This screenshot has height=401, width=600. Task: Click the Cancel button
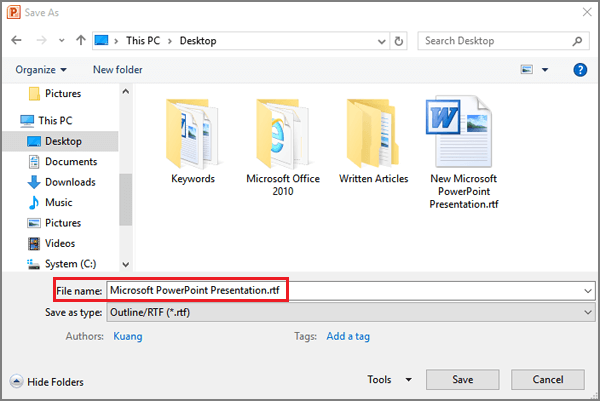coord(548,380)
